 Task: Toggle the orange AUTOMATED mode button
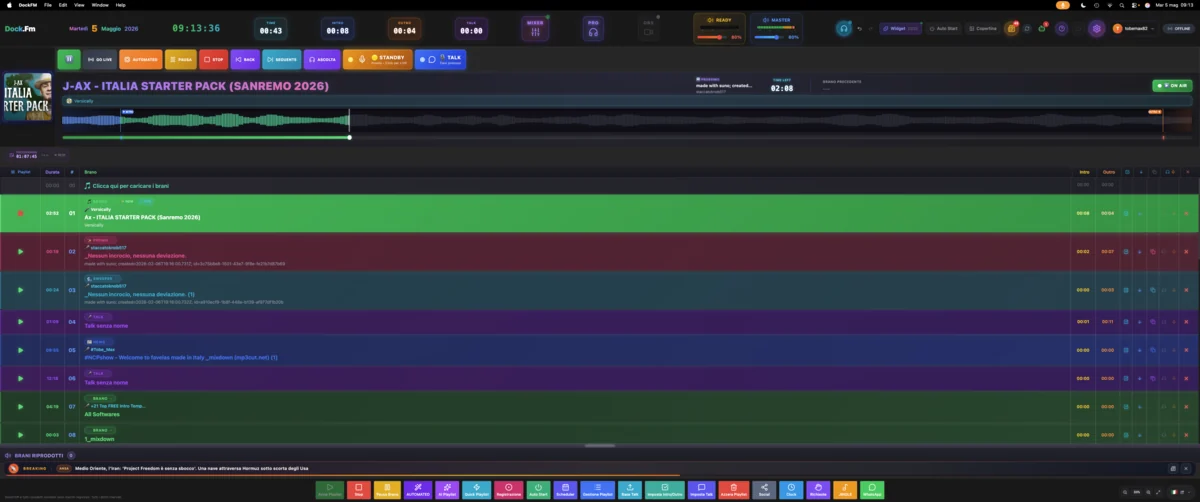tap(140, 60)
